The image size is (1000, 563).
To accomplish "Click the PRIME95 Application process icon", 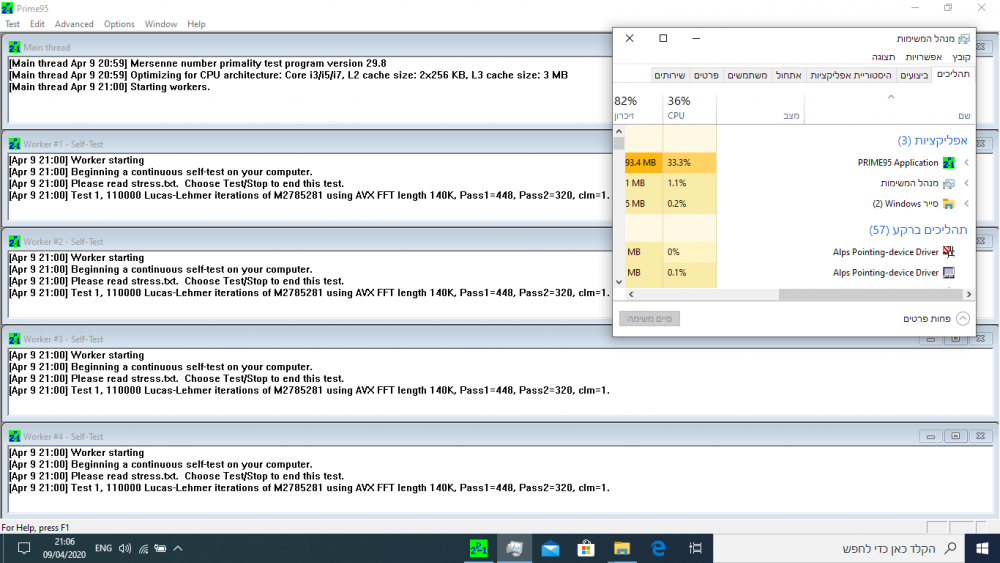I will coord(949,163).
